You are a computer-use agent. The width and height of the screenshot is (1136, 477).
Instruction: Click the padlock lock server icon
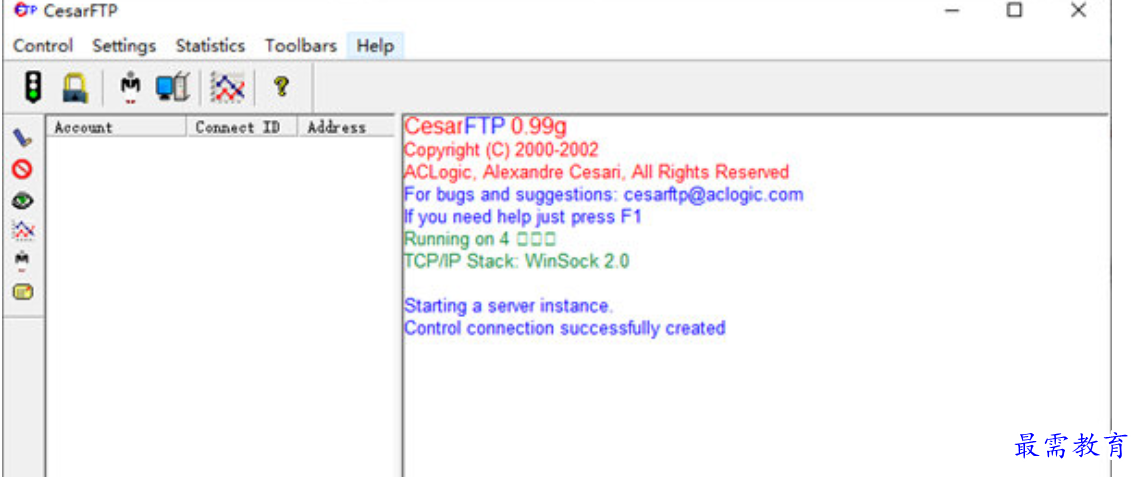(75, 88)
